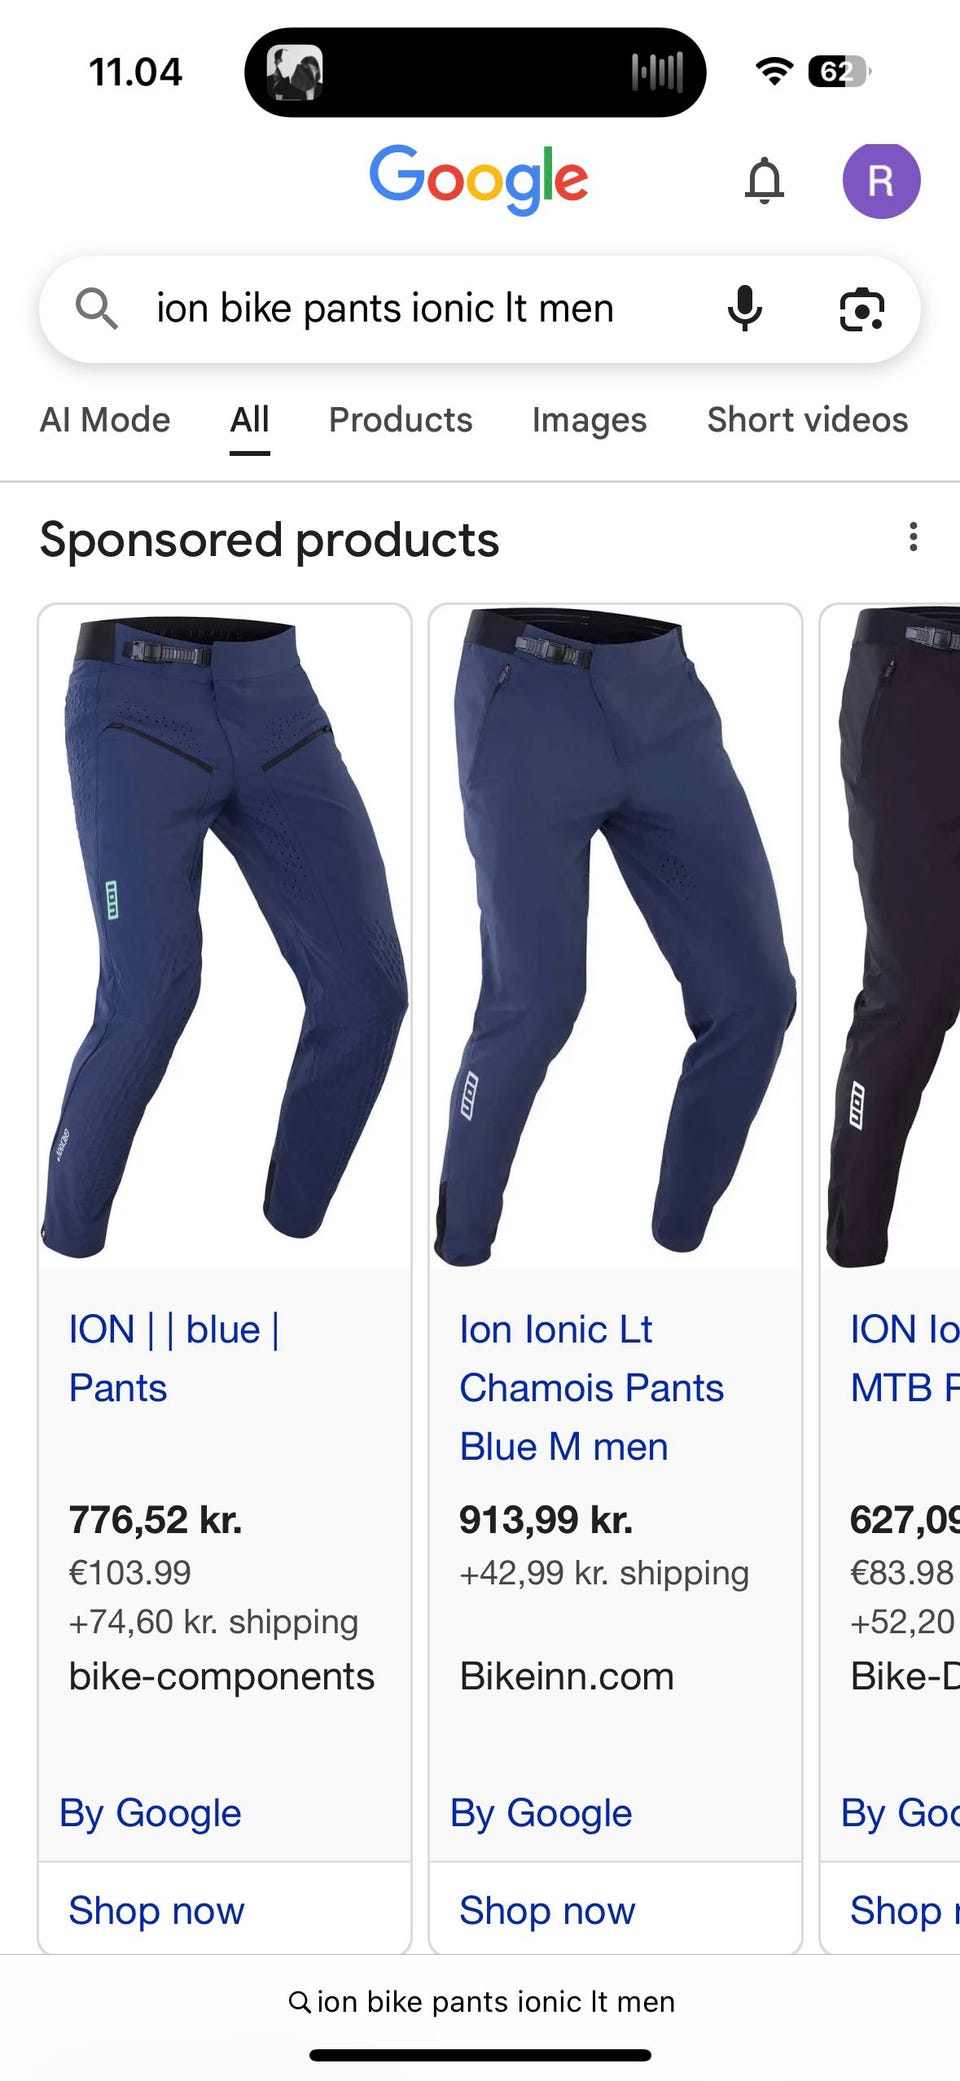Screen dimensions: 960x2081
Task: Open Ion Ionic Lt Chamois Pants link
Action: [x=591, y=1388]
